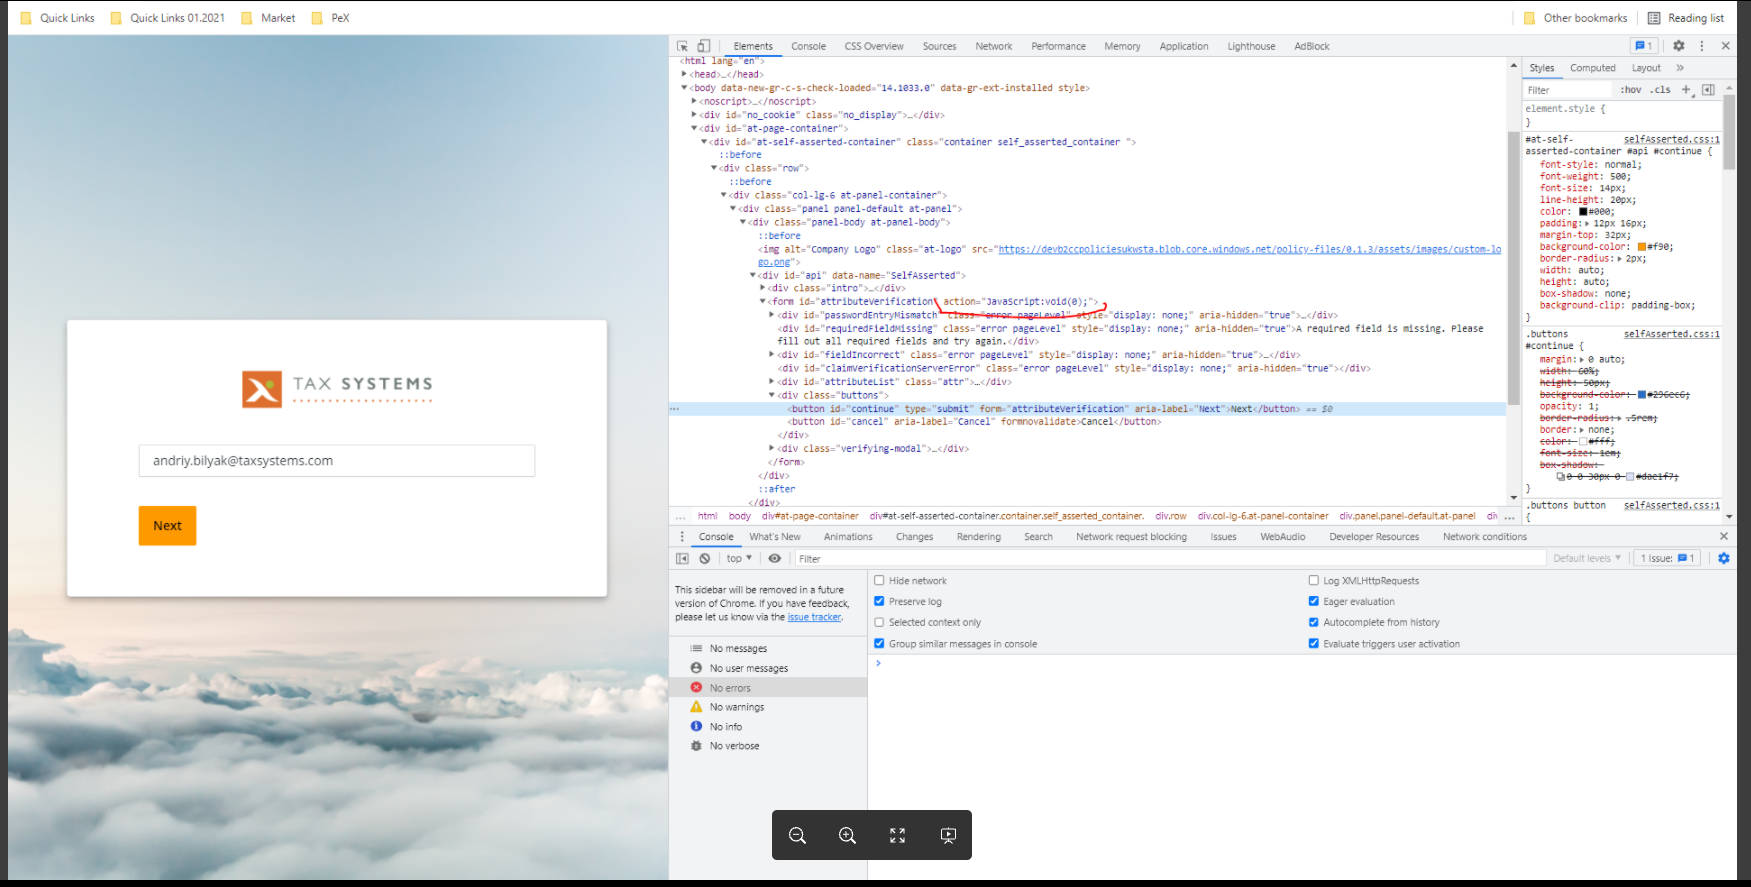
Task: Open the Market bookmark folder
Action: click(268, 18)
